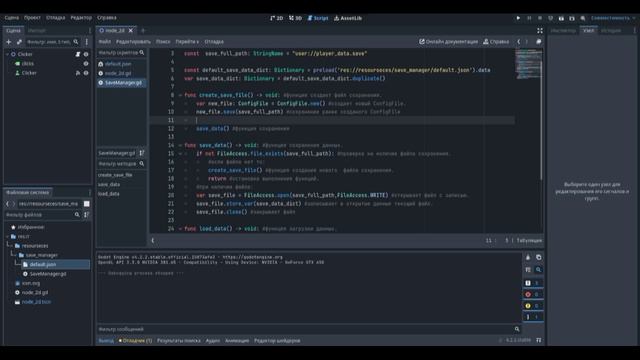The height and width of the screenshot is (360, 640).
Task: Toggle alphabetical sorting of methods list
Action: pos(142,153)
